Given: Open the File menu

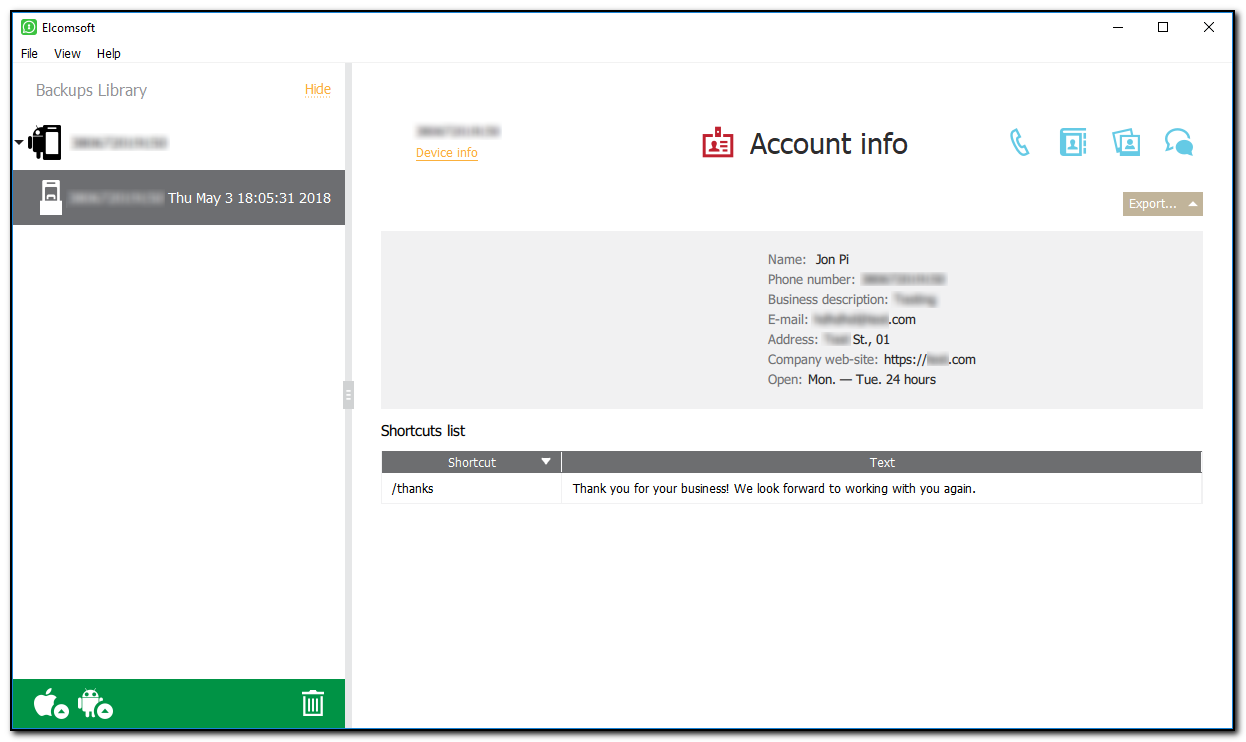Looking at the screenshot, I should coord(29,54).
